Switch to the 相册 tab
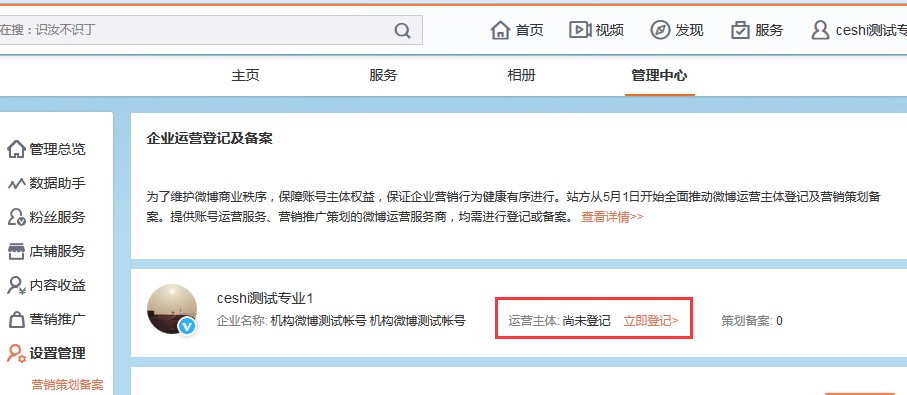Viewport: 907px width, 395px height. (521, 75)
